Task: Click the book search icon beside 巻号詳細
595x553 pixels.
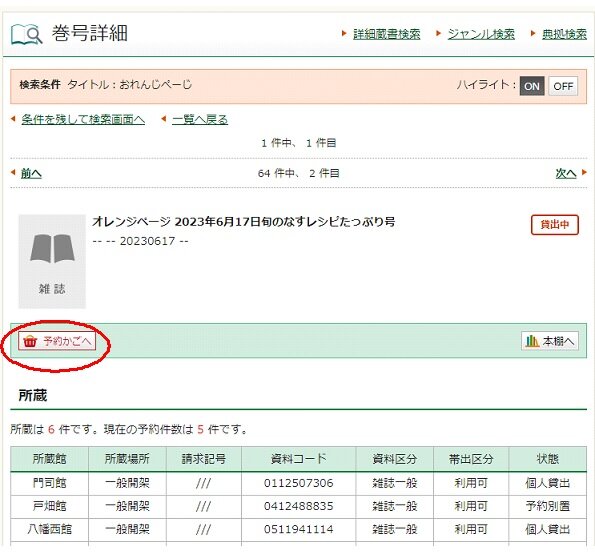Action: (27, 34)
